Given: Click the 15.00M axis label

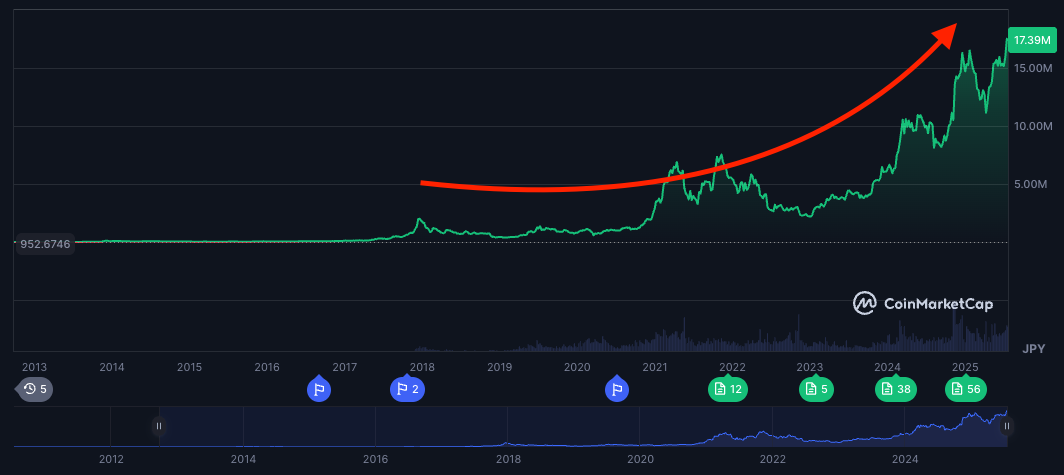Looking at the screenshot, I should click(1033, 69).
